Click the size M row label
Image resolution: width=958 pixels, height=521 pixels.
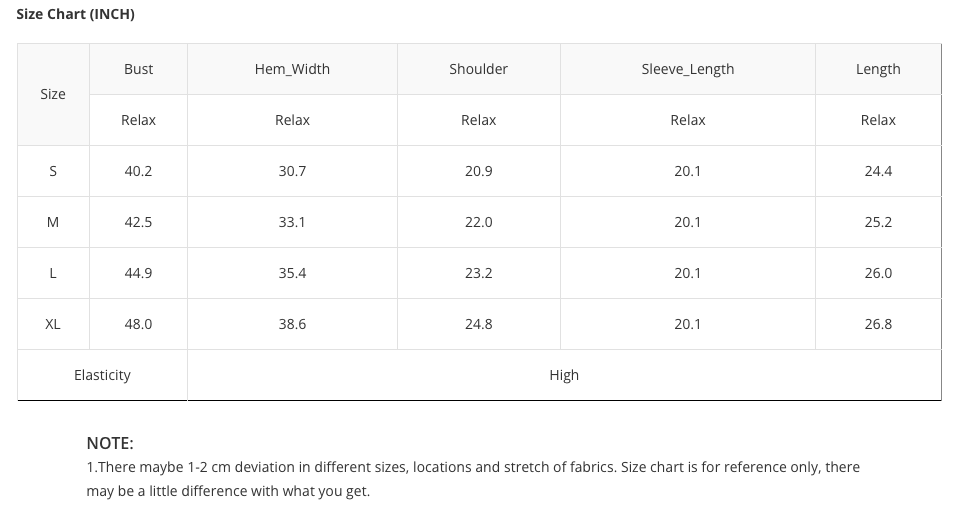(53, 222)
